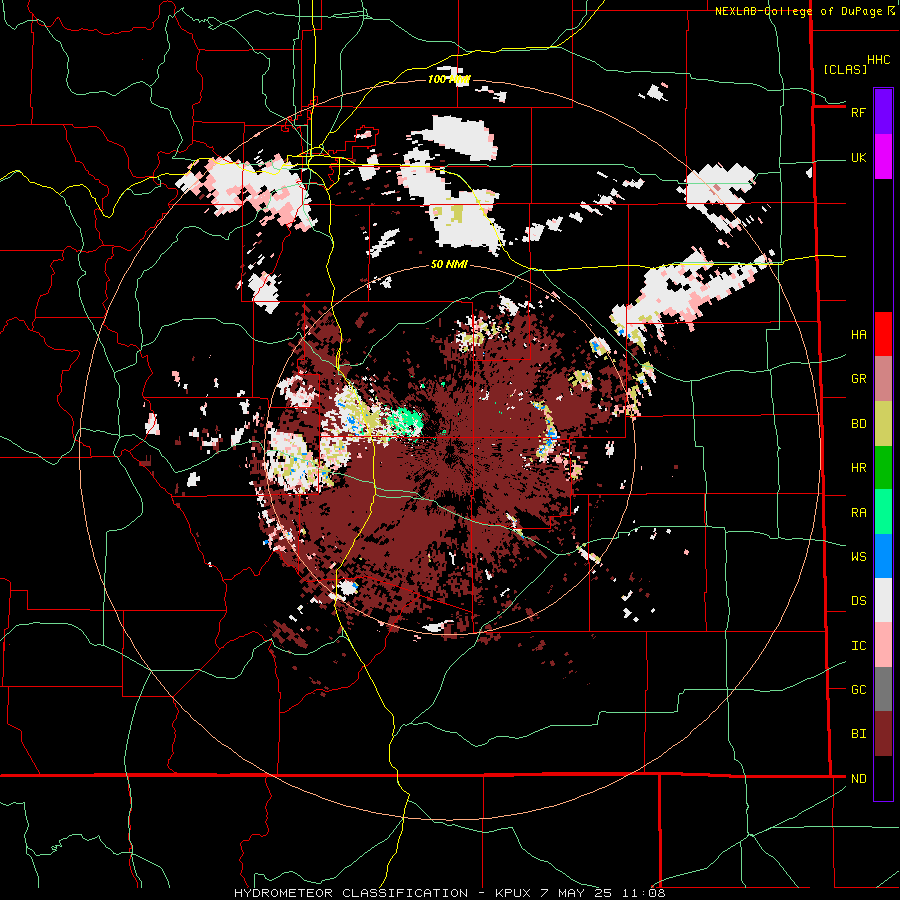Image resolution: width=900 pixels, height=900 pixels.
Task: Click the HA legend label
Action: click(858, 335)
